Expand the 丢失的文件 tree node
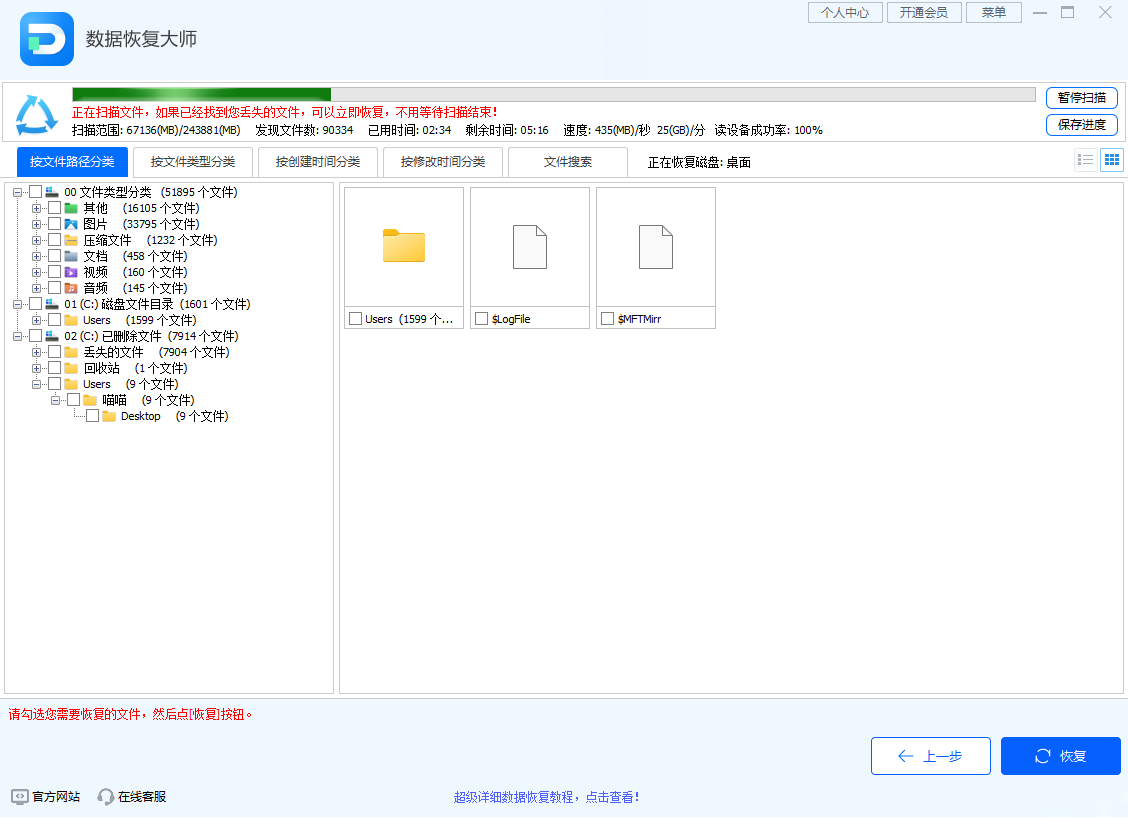Image resolution: width=1128 pixels, height=818 pixels. coord(36,352)
